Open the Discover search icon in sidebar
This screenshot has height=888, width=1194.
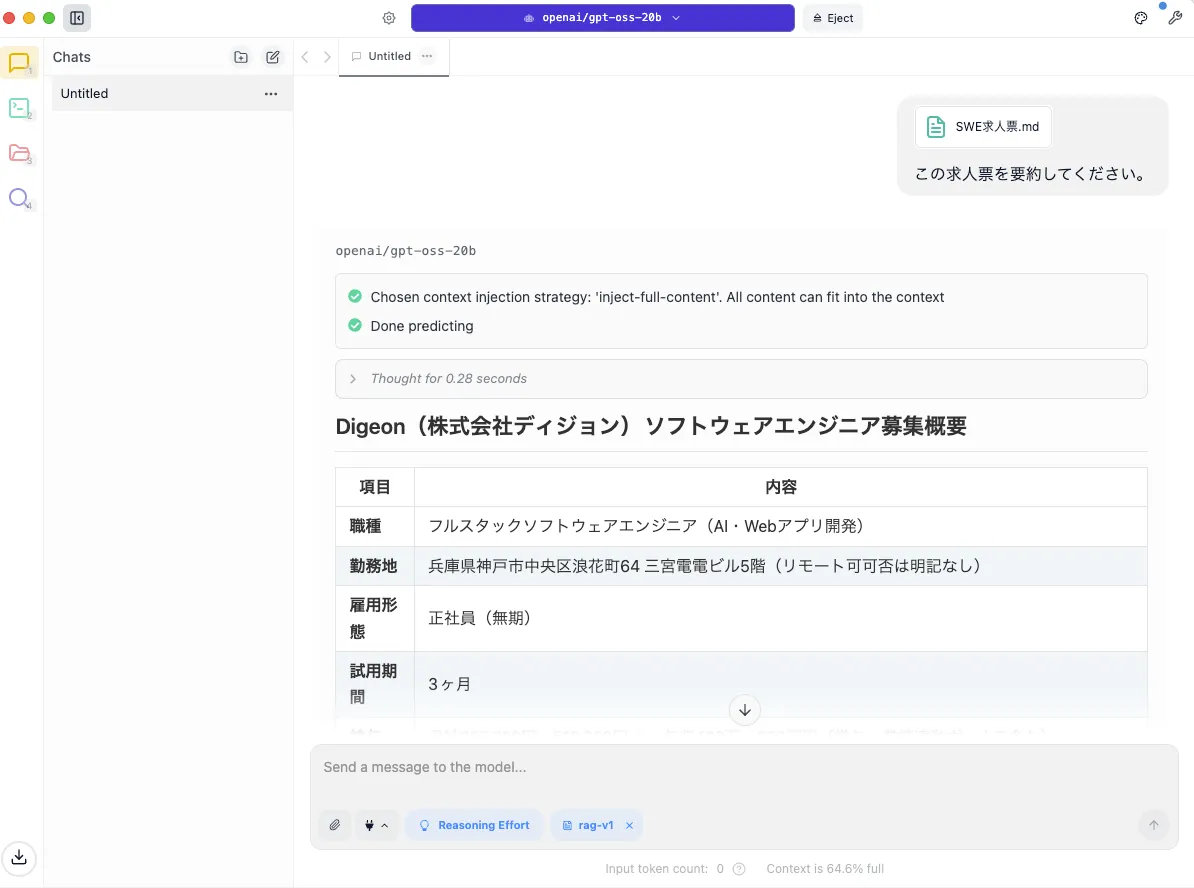(19, 198)
